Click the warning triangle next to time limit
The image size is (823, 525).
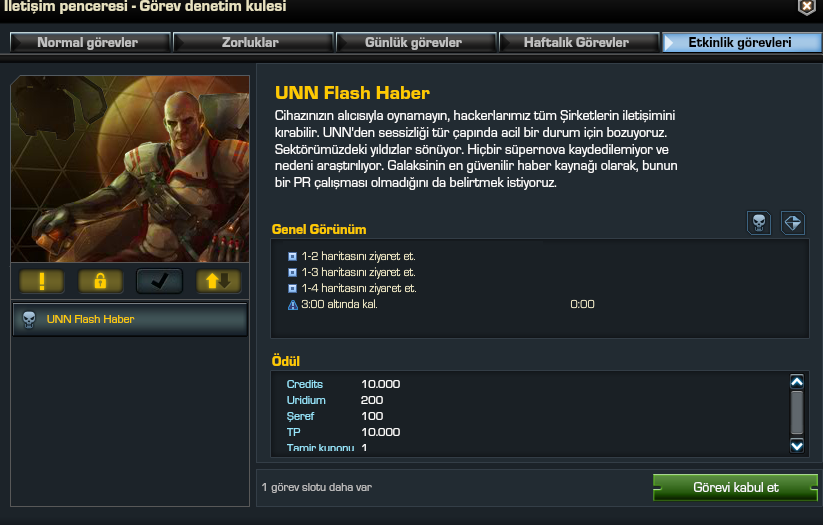pyautogui.click(x=293, y=304)
